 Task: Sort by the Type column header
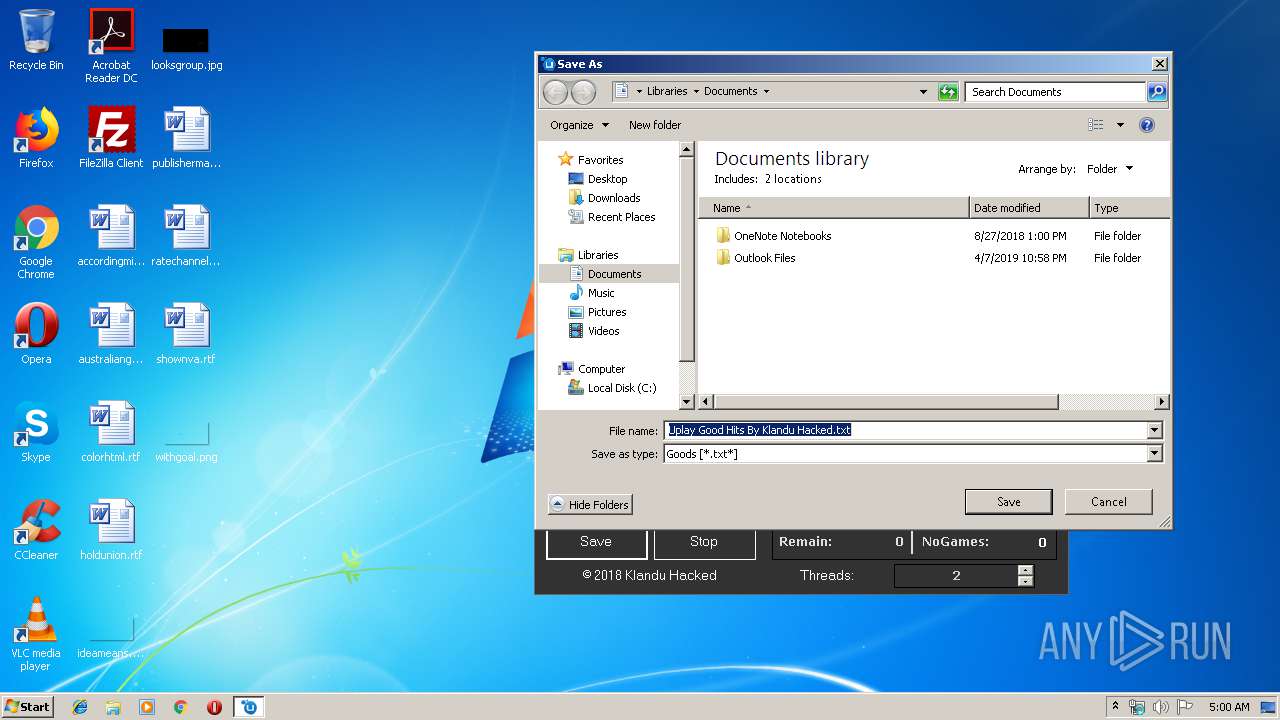pyautogui.click(x=1129, y=208)
